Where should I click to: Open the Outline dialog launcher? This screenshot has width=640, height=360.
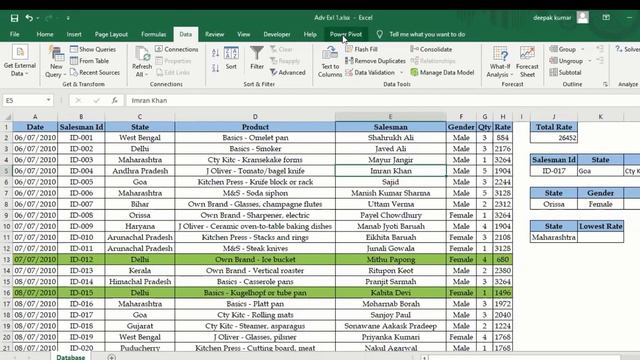tap(605, 84)
